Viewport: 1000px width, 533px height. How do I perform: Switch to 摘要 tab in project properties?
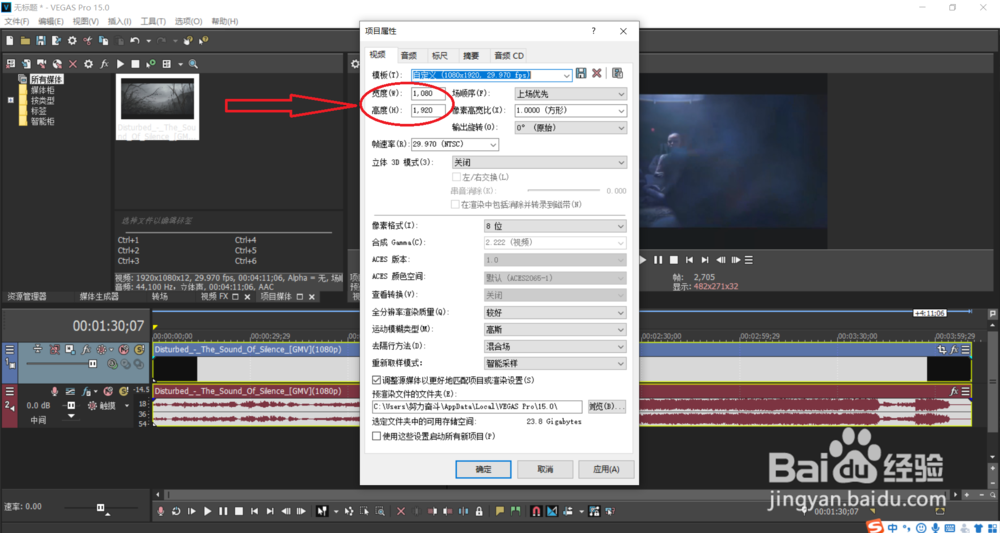click(x=471, y=55)
